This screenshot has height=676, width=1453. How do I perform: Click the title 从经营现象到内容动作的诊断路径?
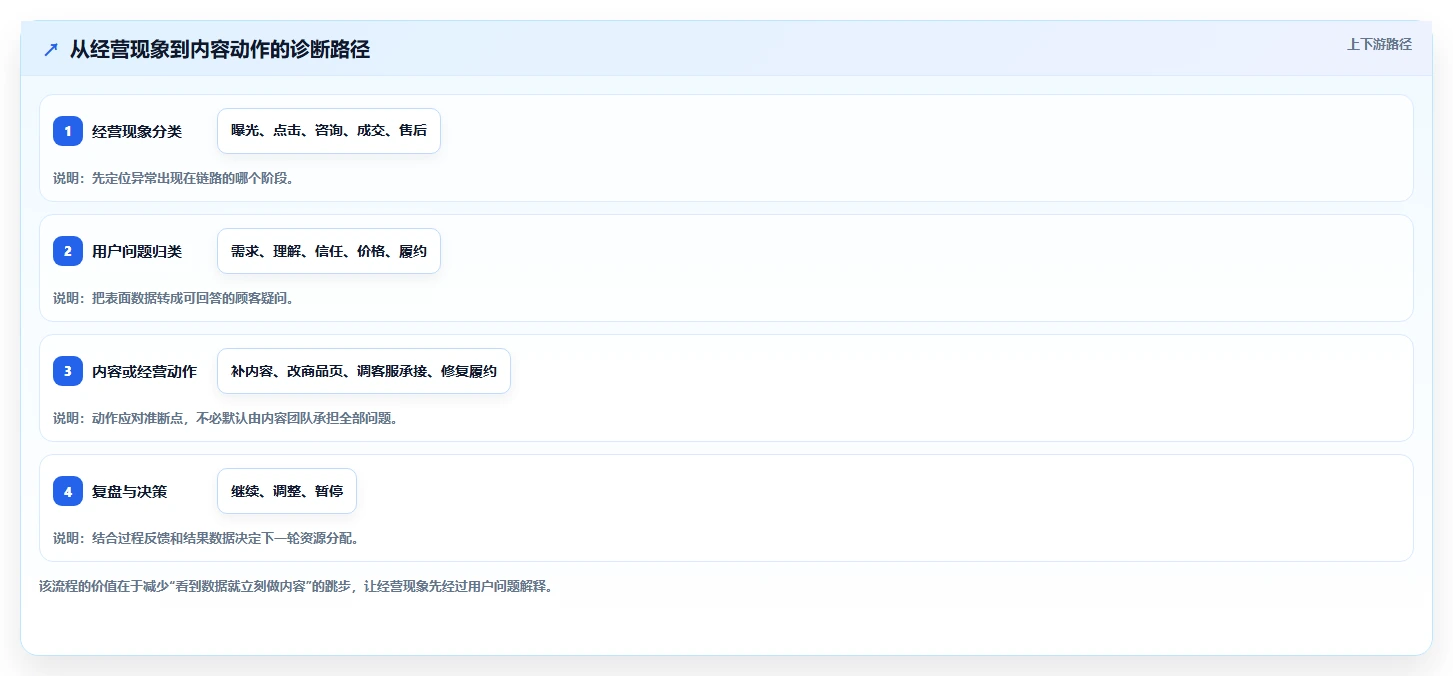point(220,49)
